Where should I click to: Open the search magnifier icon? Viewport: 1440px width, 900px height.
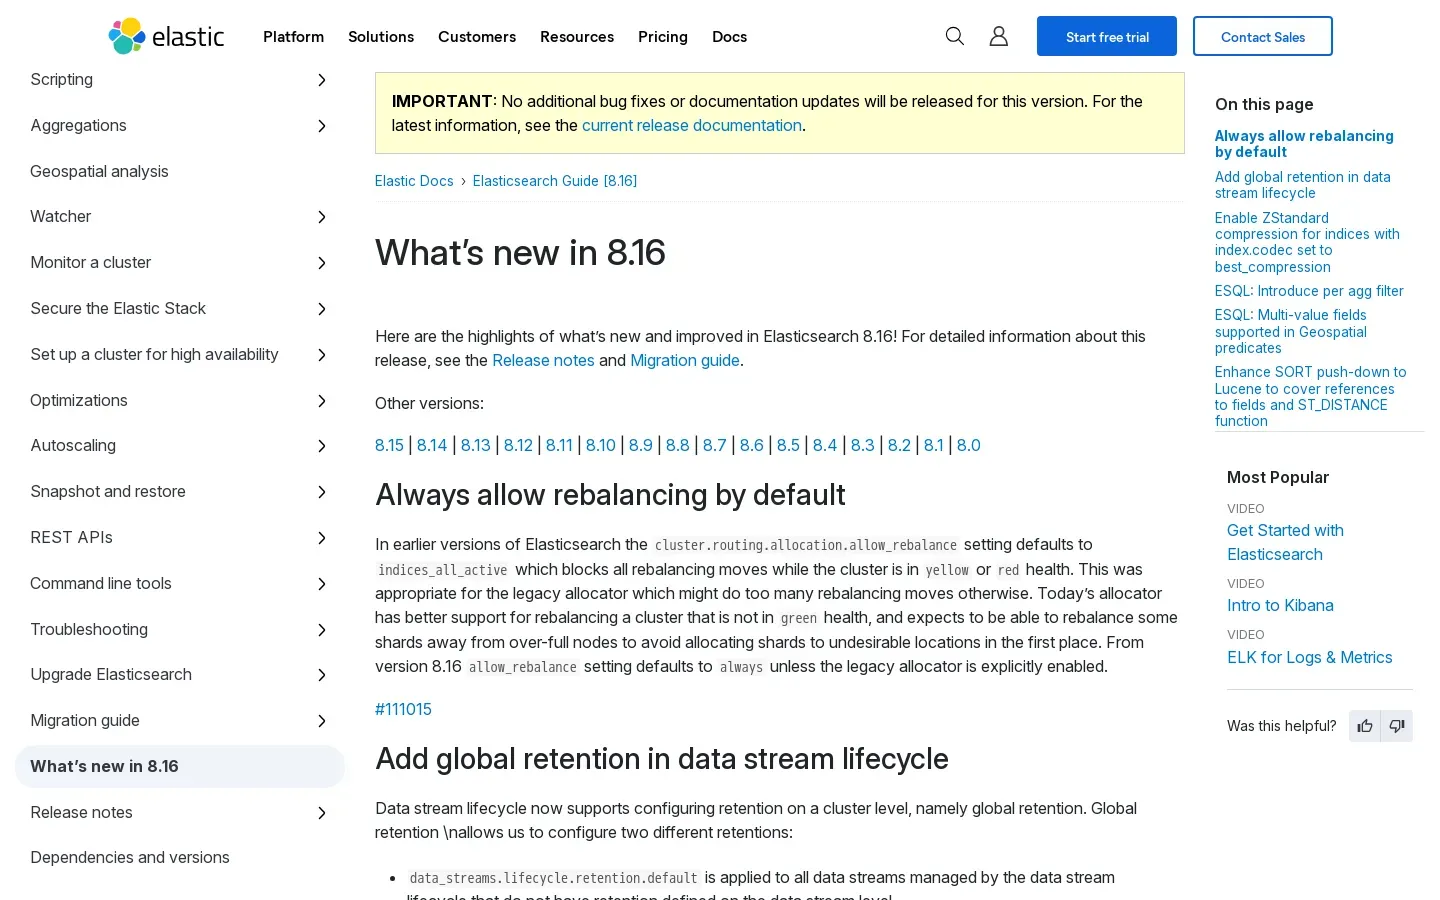pyautogui.click(x=955, y=36)
